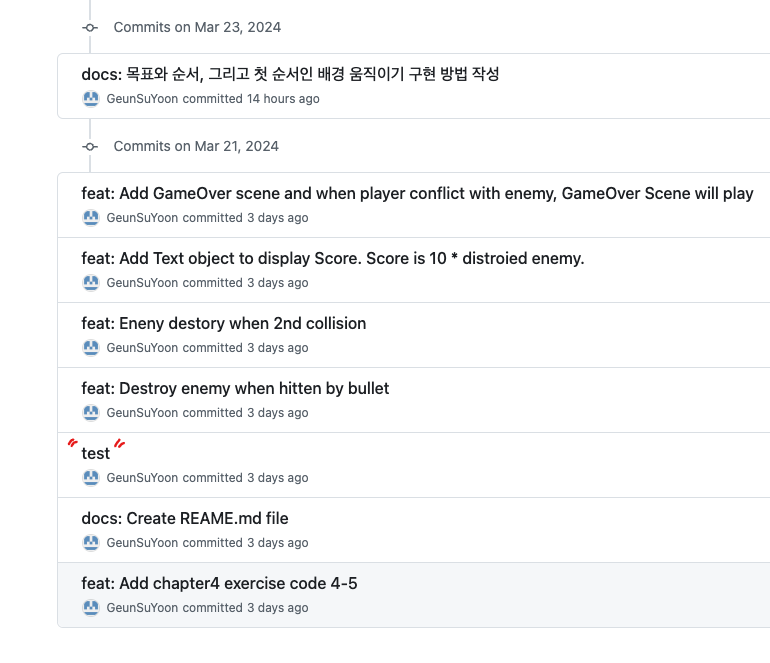Open the "Add Text object to display Score" commit
770x663 pixels.
point(332,258)
